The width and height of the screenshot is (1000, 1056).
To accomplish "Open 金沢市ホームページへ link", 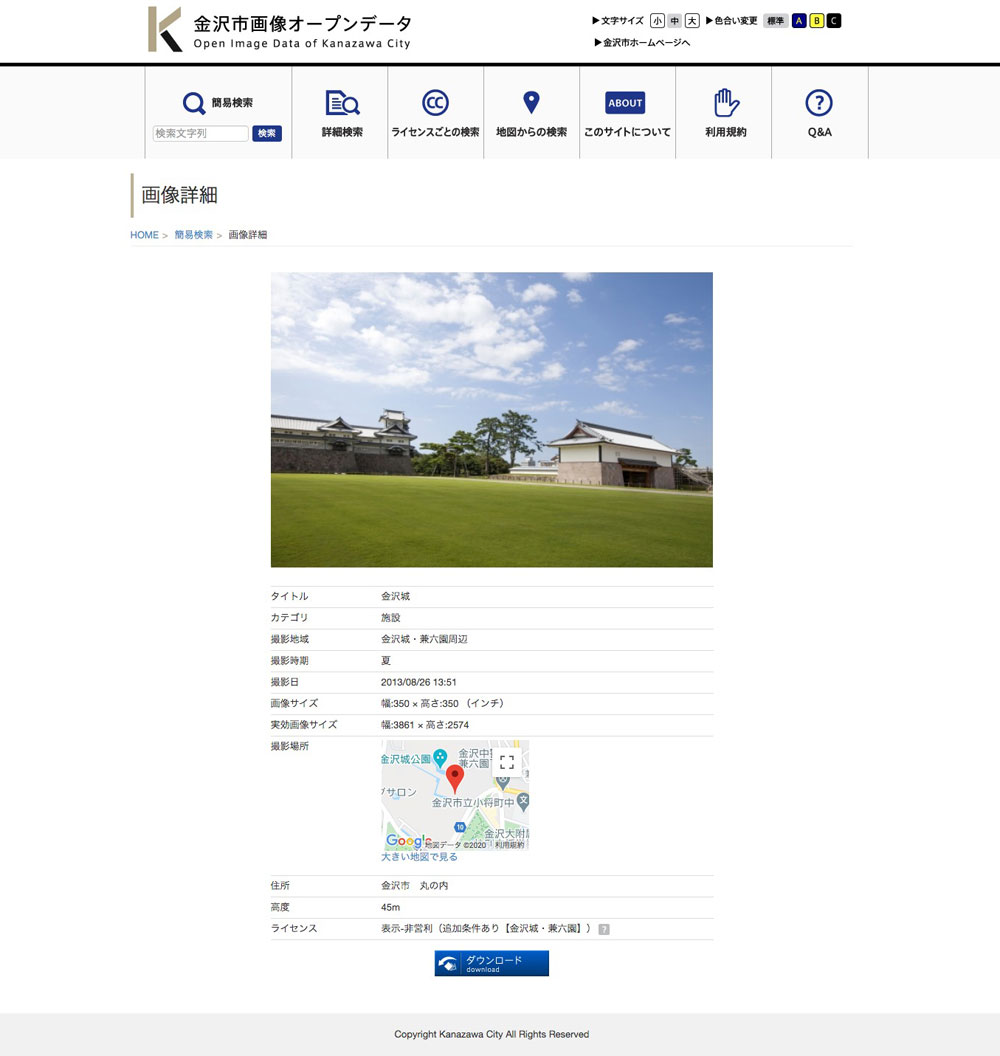I will (x=642, y=42).
